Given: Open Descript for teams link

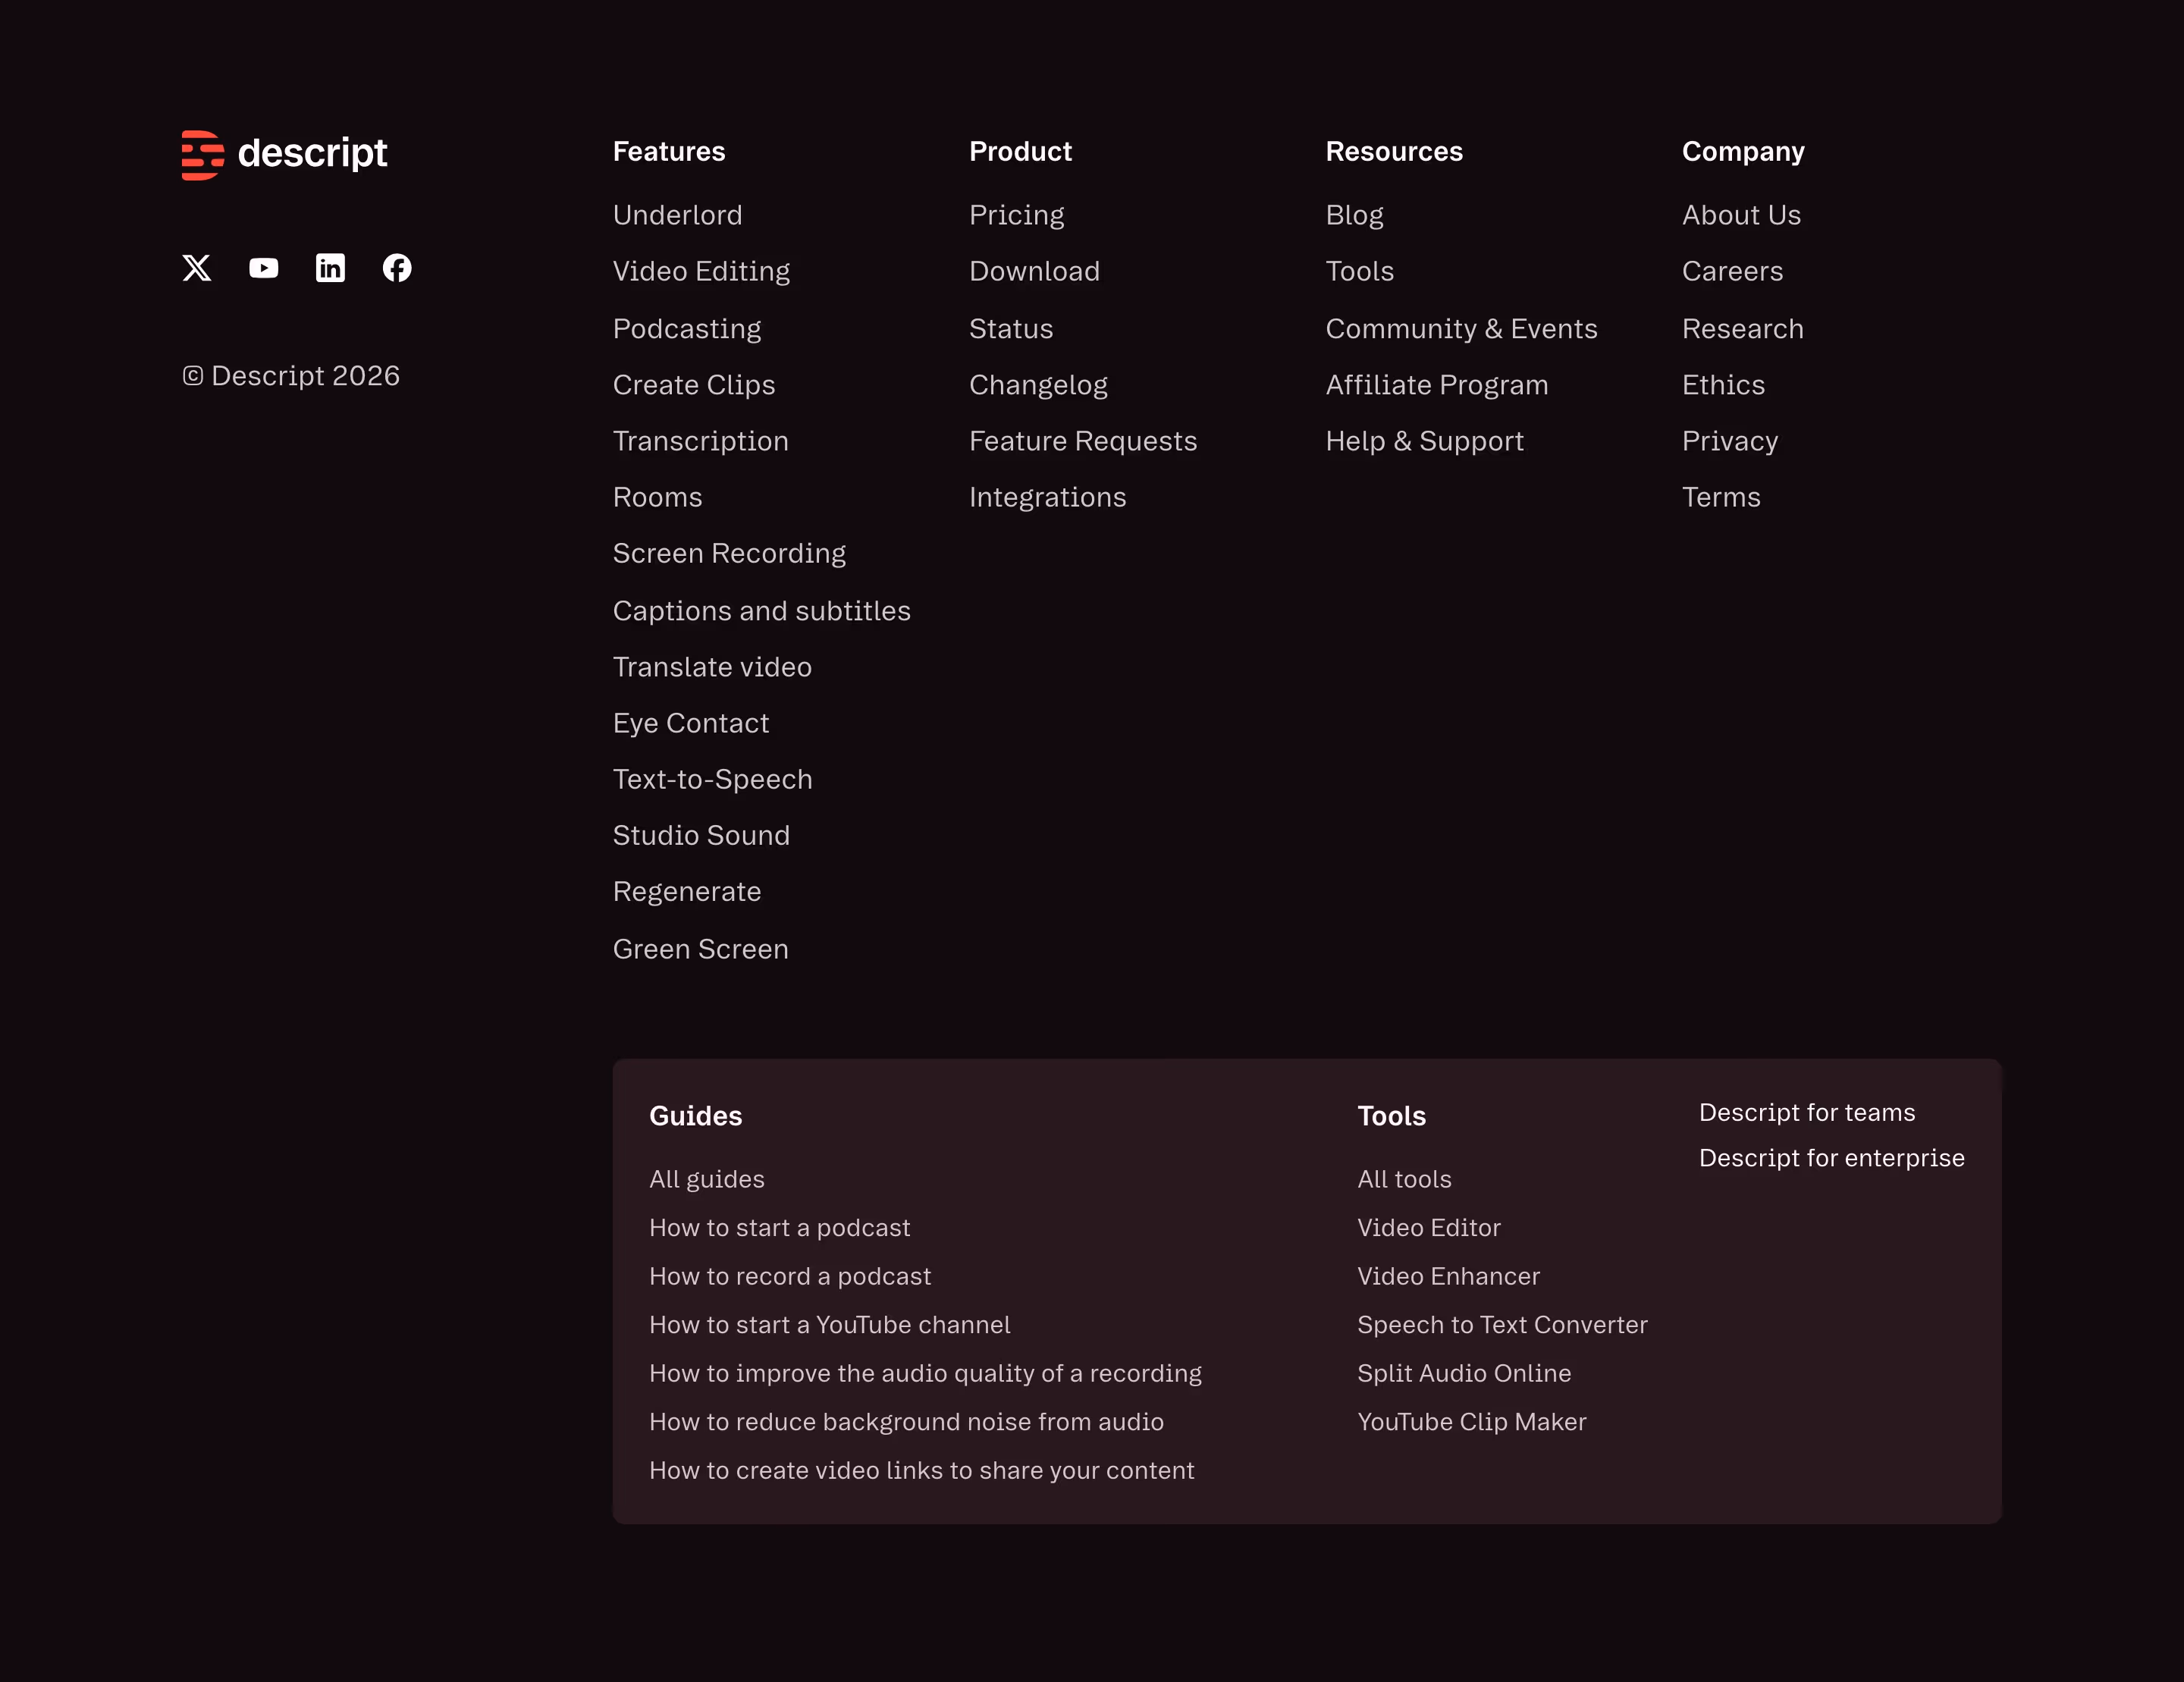Looking at the screenshot, I should point(1808,1113).
